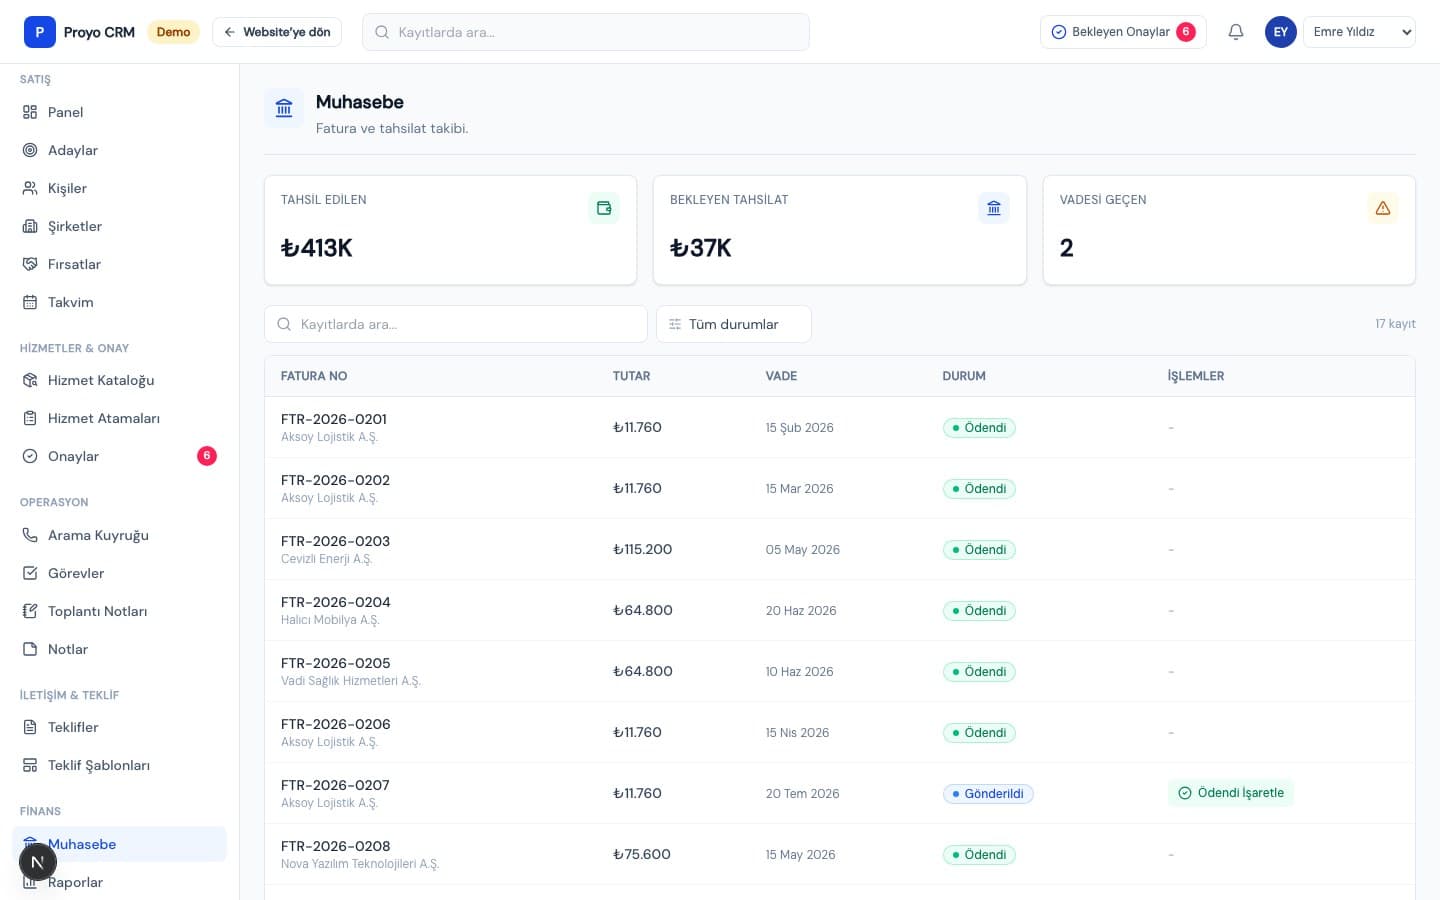
Task: Click the bank icon on Bekleyen Tahsilat card
Action: [x=994, y=208]
